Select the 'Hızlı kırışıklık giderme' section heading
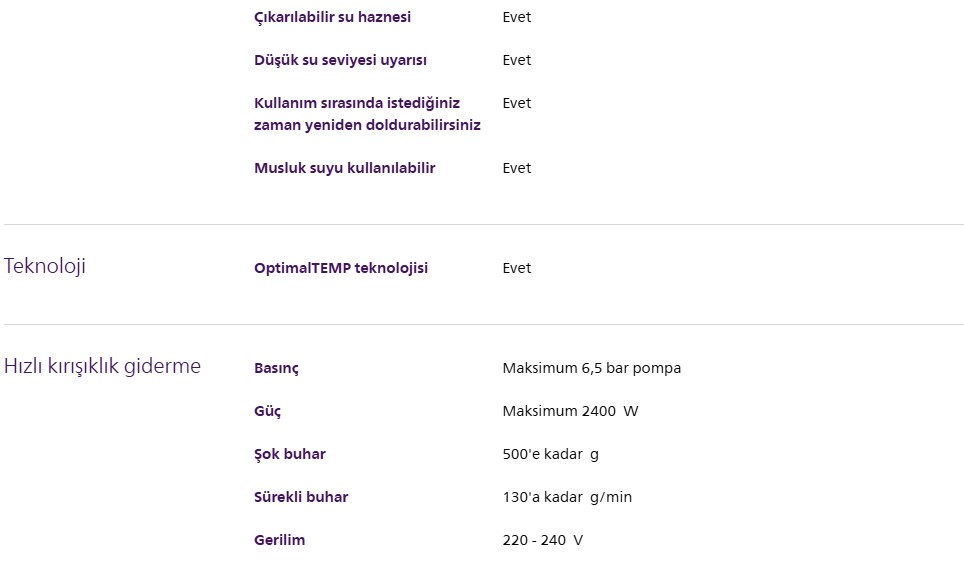 coord(102,366)
